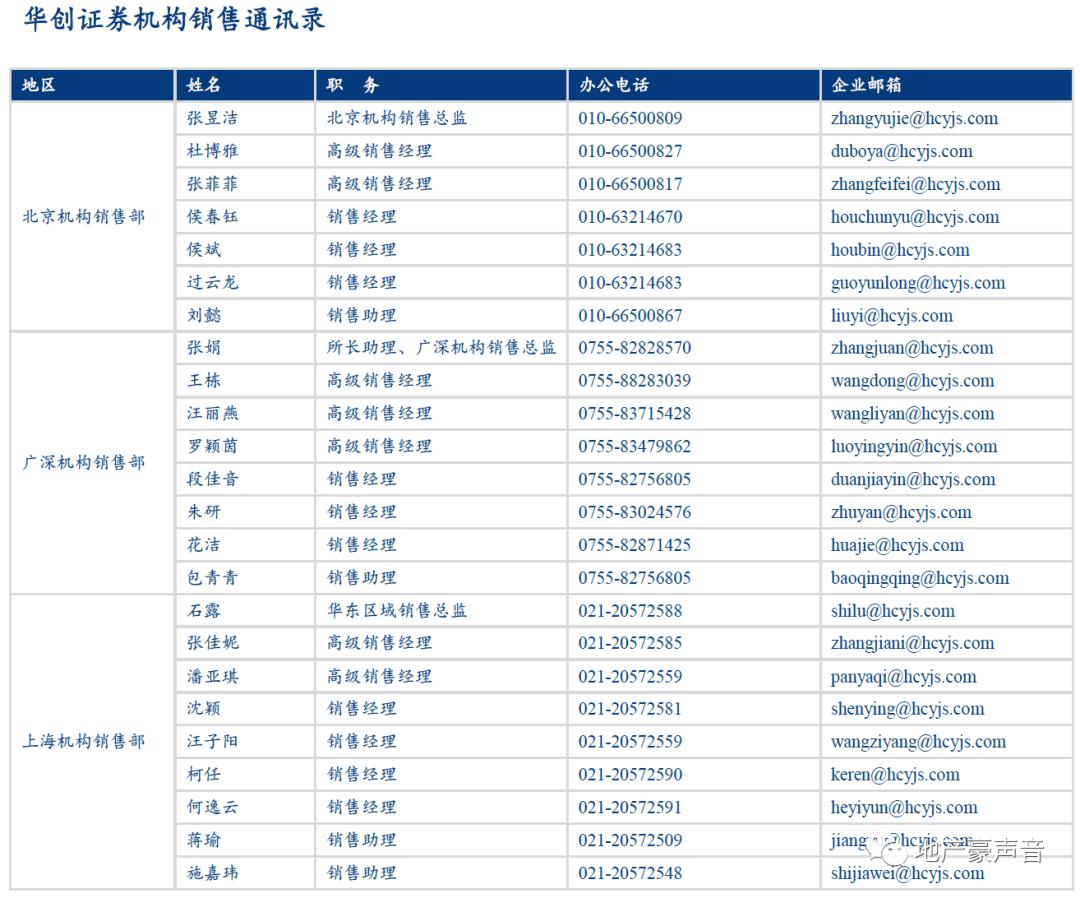Image resolution: width=1080 pixels, height=898 pixels.
Task: Click the 地区 column header
Action: coord(92,85)
